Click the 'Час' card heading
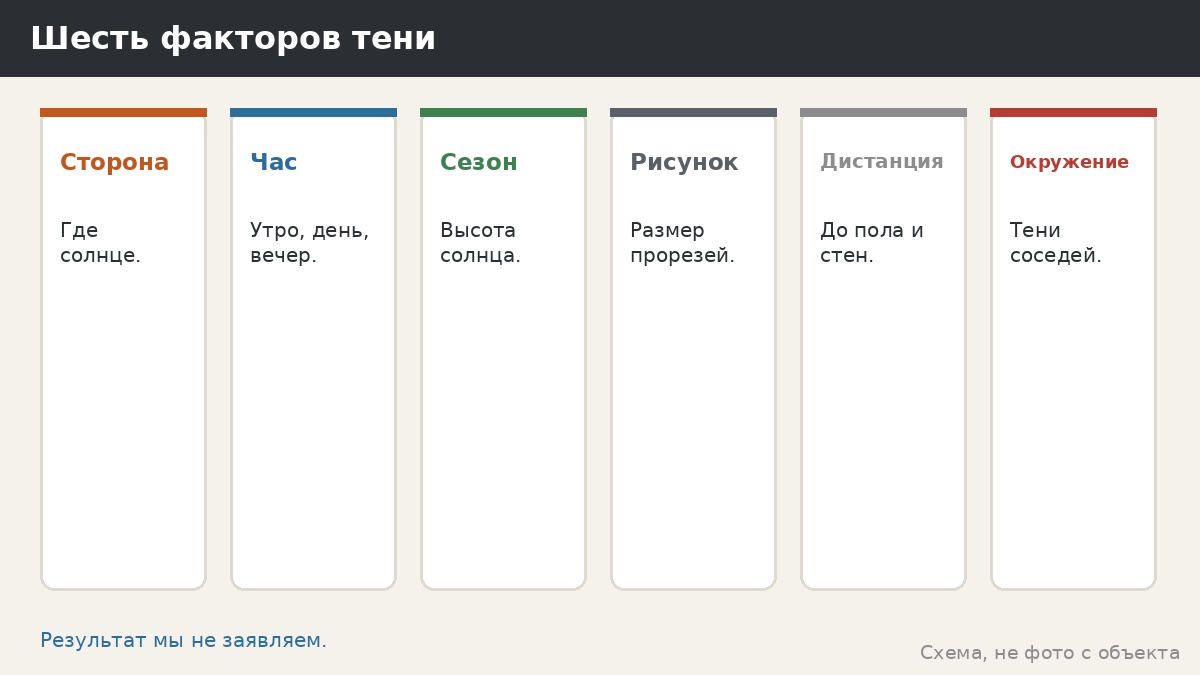 point(273,162)
